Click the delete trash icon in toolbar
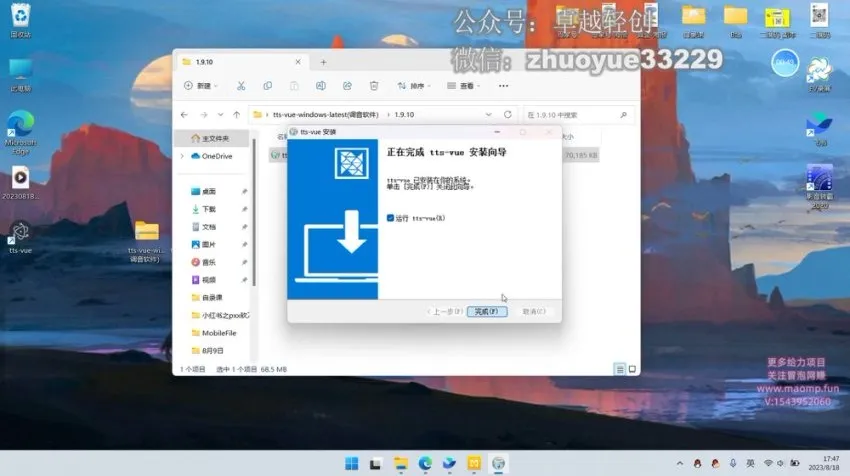Screen dimensions: 850x476 pyautogui.click(x=373, y=86)
